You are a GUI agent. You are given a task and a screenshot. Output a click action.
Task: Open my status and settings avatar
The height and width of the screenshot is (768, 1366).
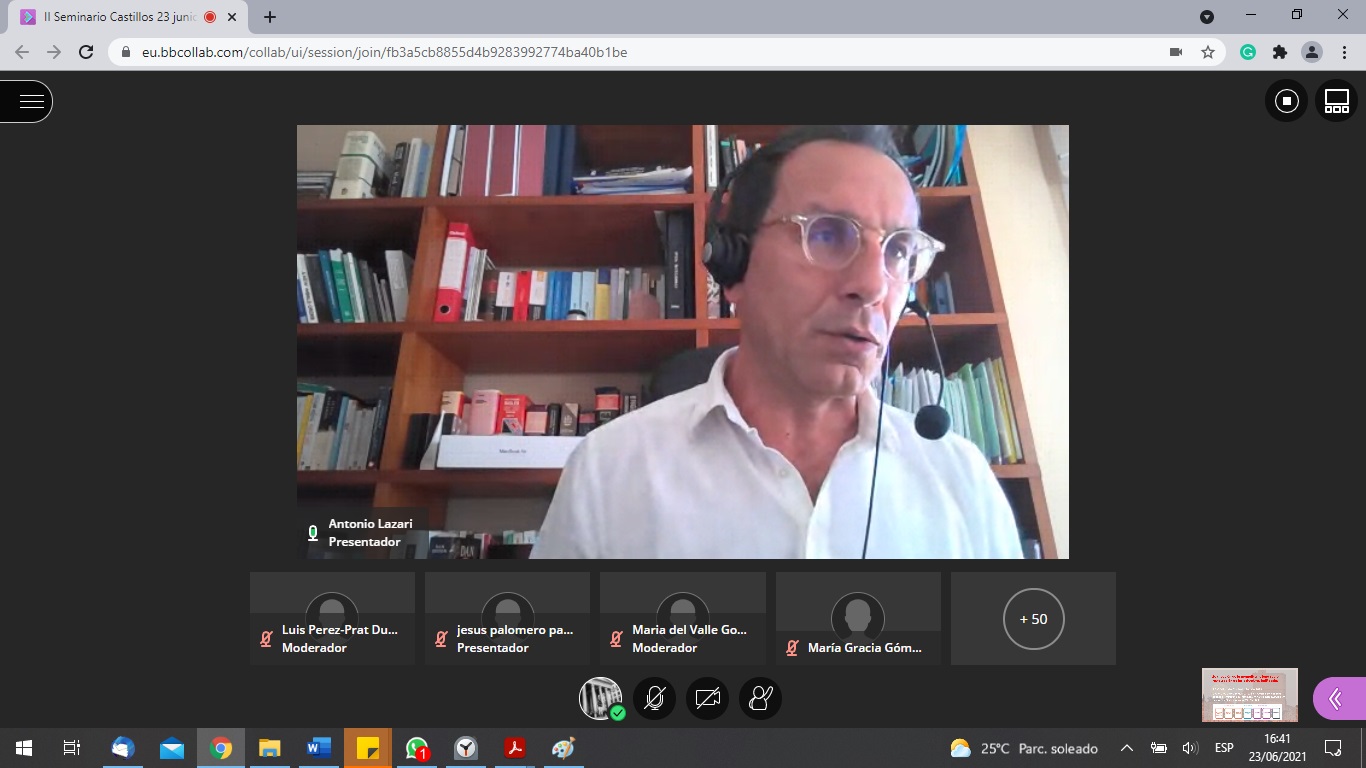coord(601,698)
